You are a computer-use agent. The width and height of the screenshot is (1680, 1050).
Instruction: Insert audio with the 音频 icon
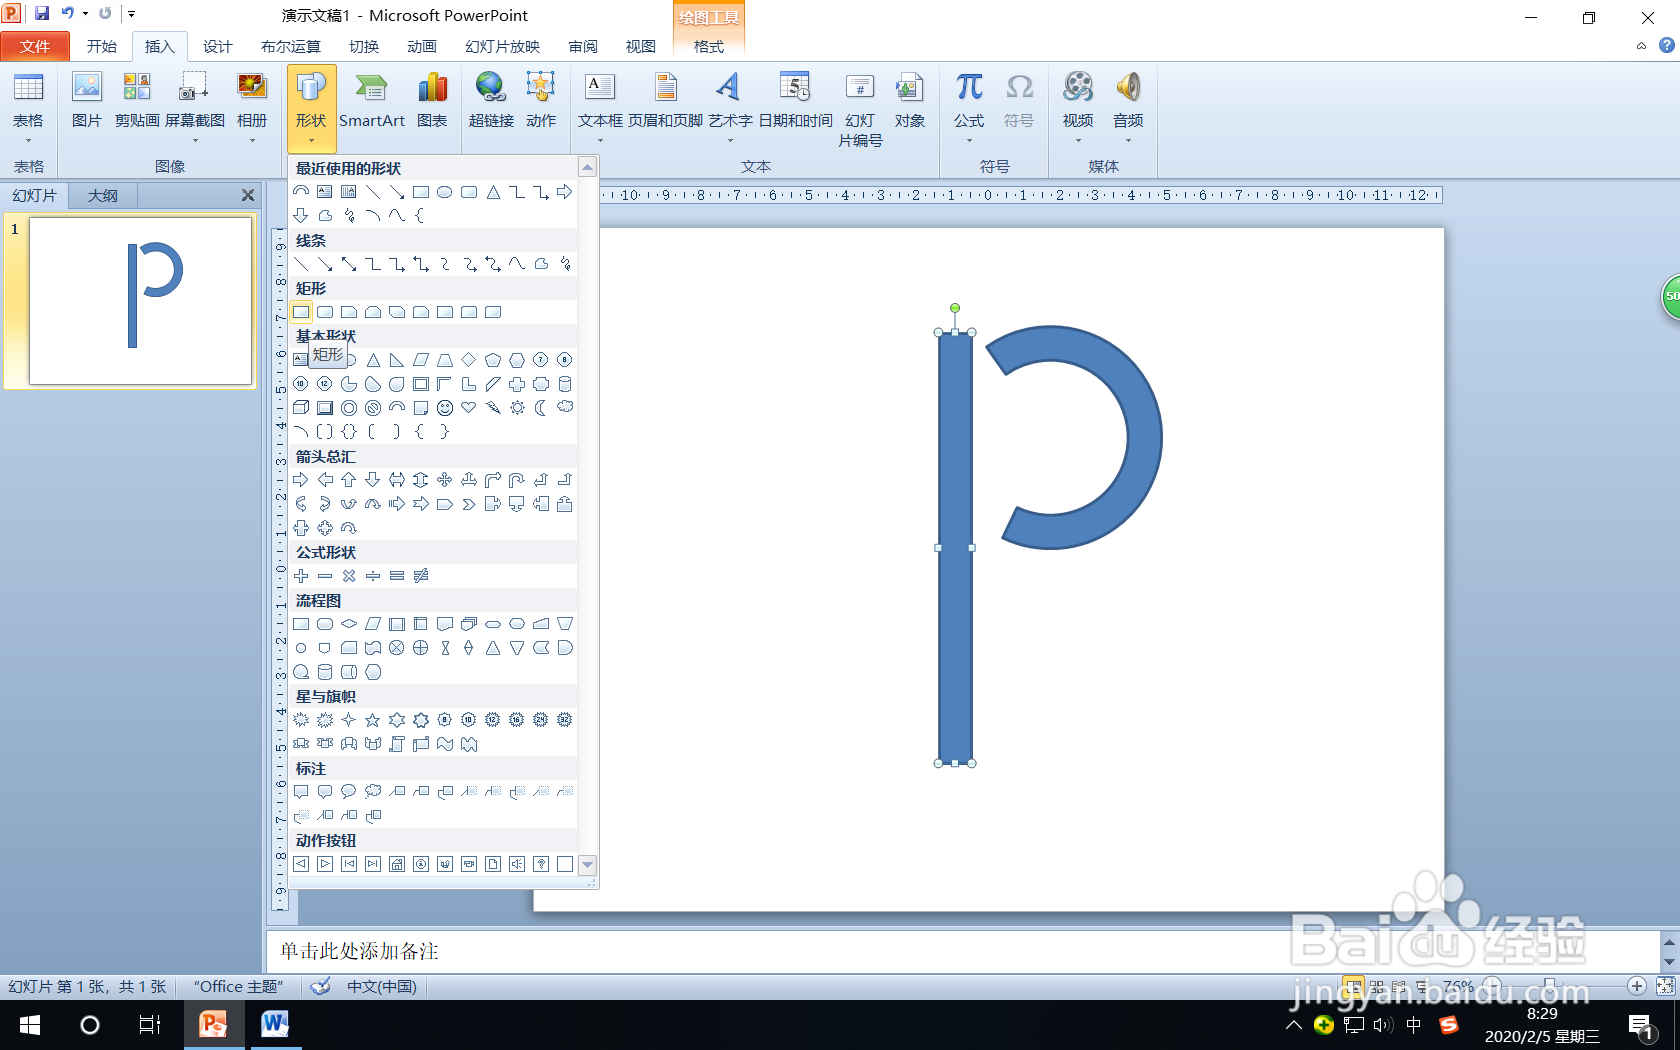point(1127,100)
